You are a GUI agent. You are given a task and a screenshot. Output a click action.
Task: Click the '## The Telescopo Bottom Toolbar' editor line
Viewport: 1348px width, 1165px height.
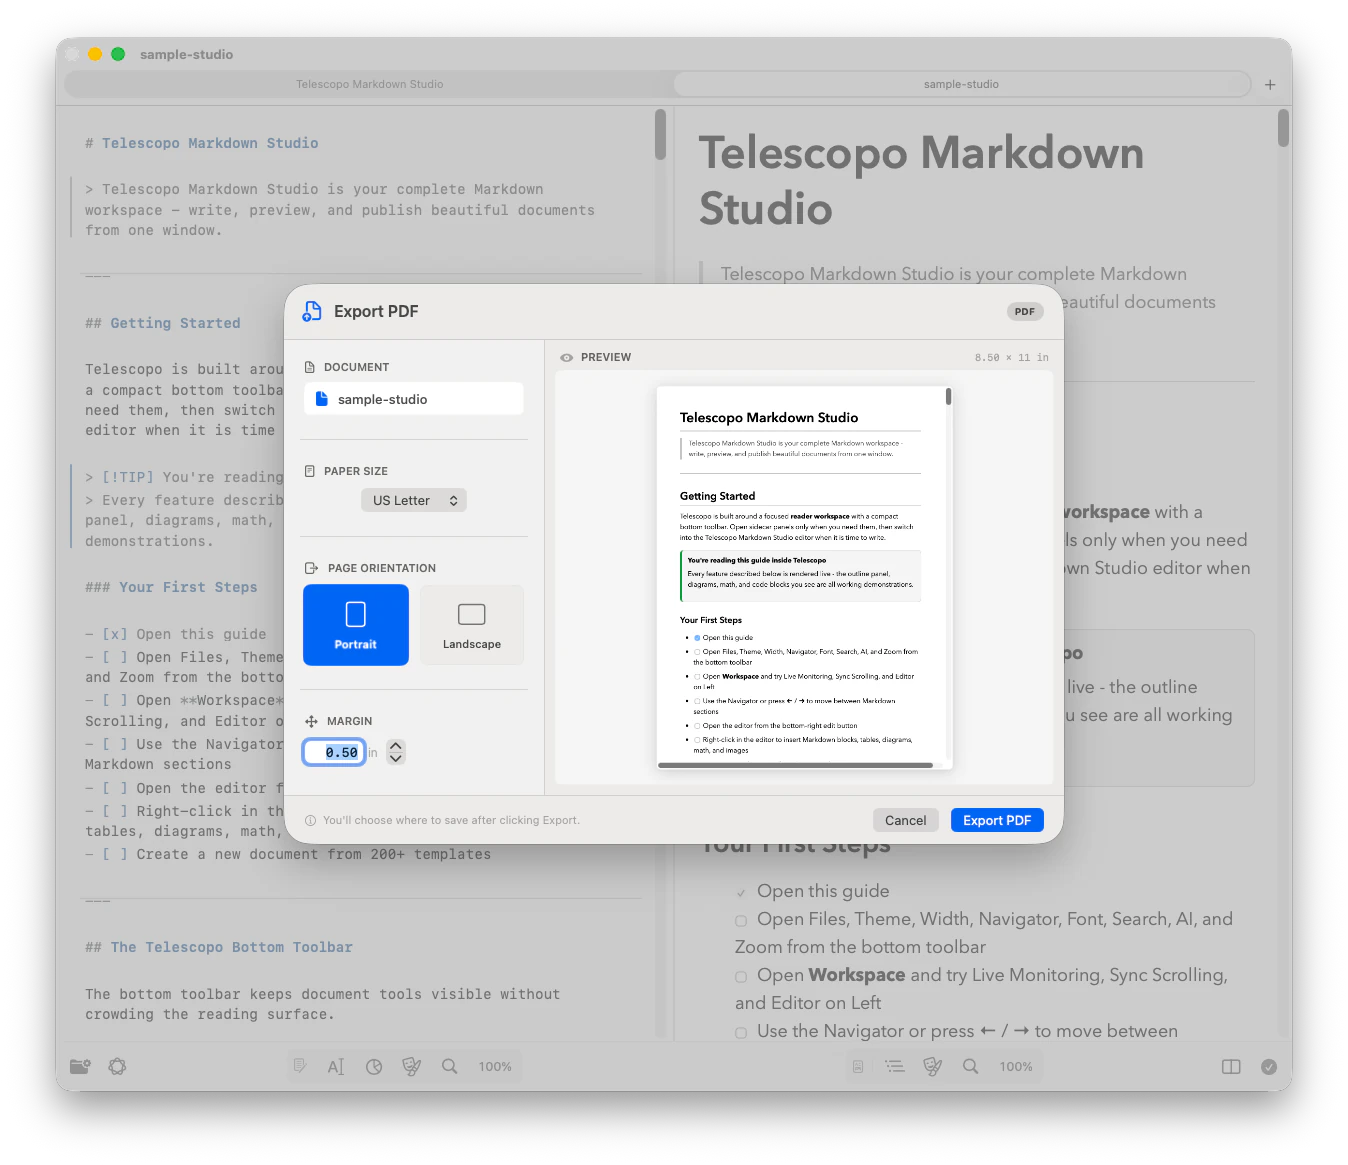(x=219, y=947)
